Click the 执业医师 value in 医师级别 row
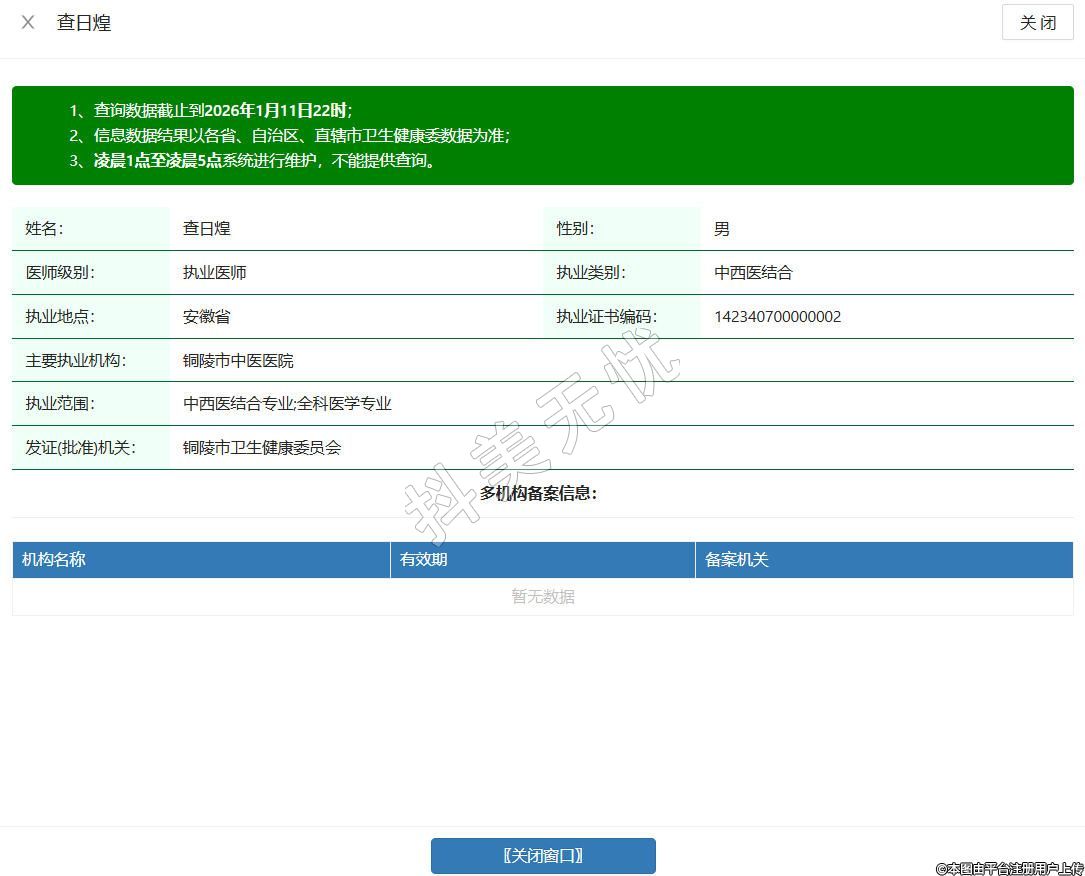 (x=215, y=273)
